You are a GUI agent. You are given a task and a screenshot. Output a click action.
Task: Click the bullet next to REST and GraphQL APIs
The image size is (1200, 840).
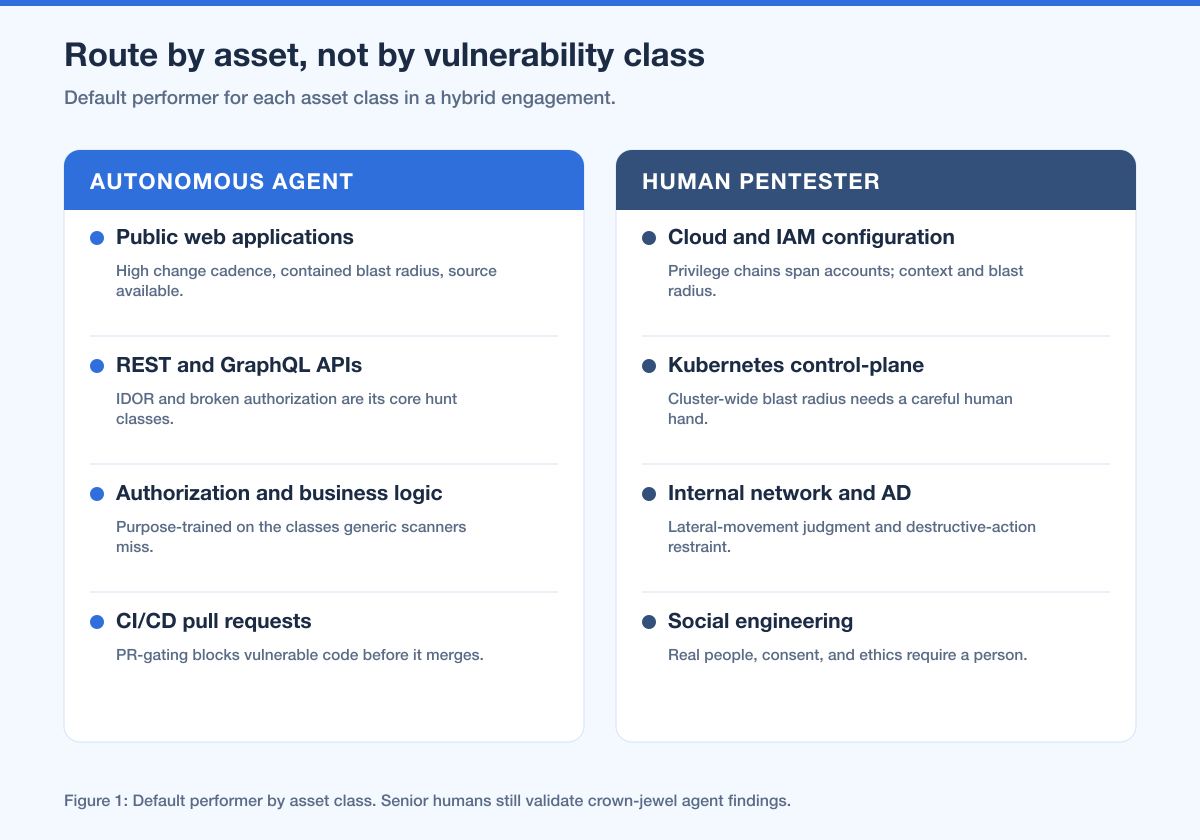[97, 366]
